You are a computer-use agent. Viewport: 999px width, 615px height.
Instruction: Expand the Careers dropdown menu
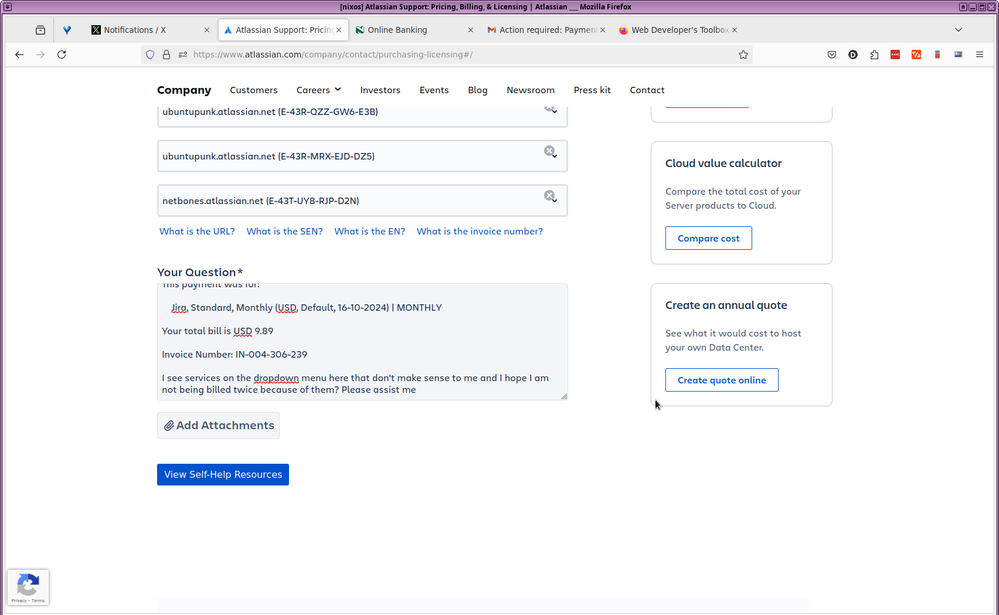(x=319, y=90)
